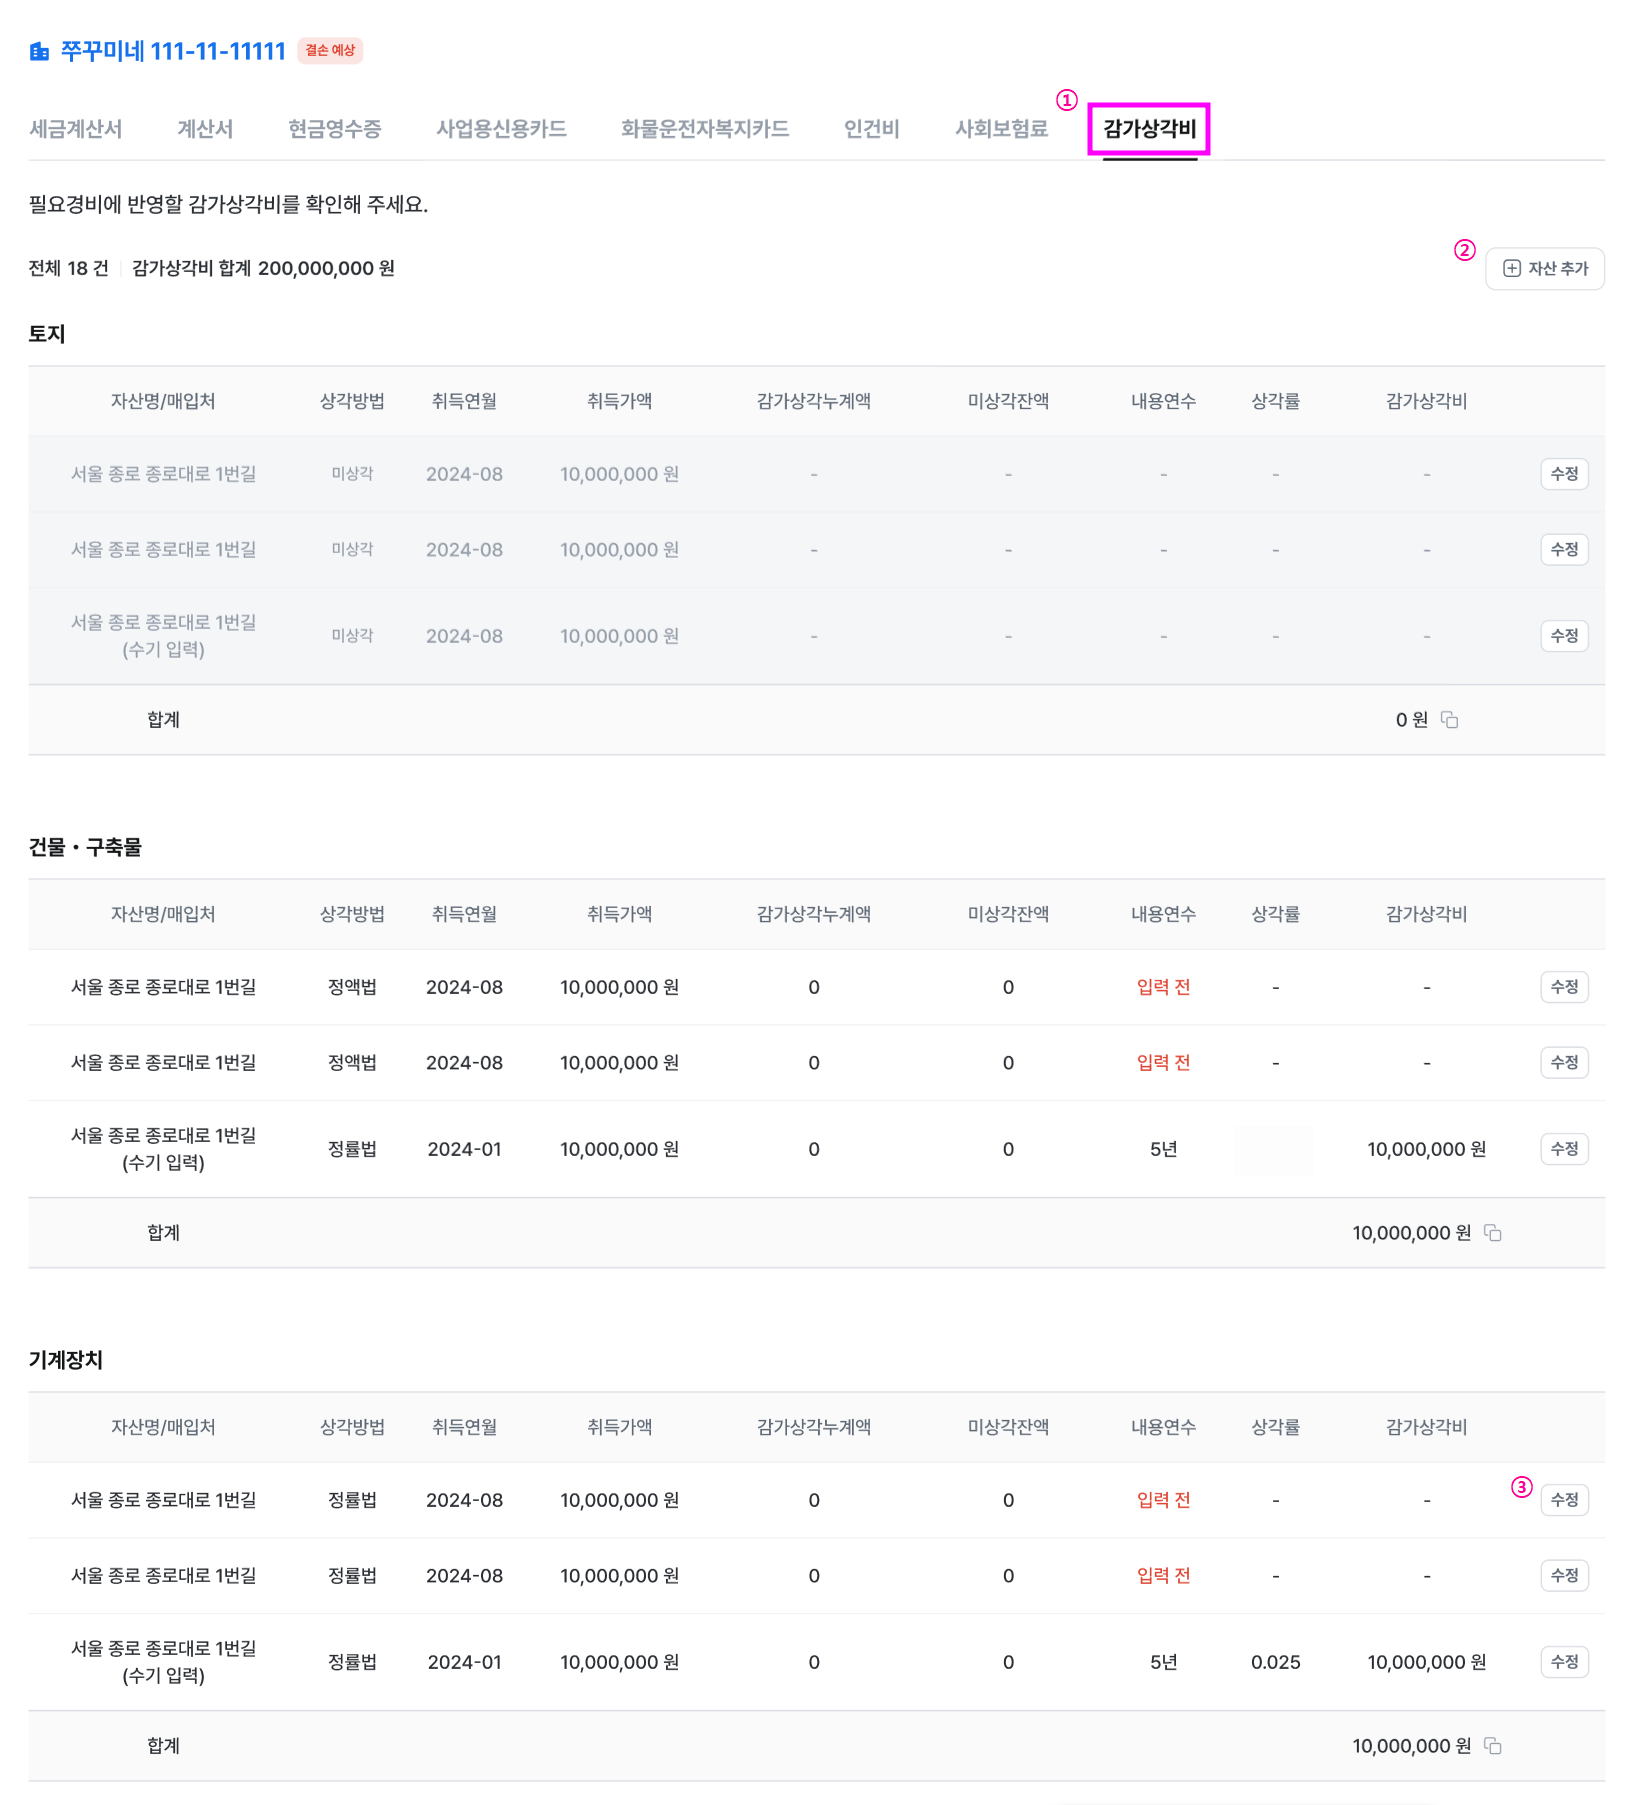Image resolution: width=1647 pixels, height=1805 pixels.
Task: Click first 입력 전 in 기계장치 table
Action: (1163, 1500)
